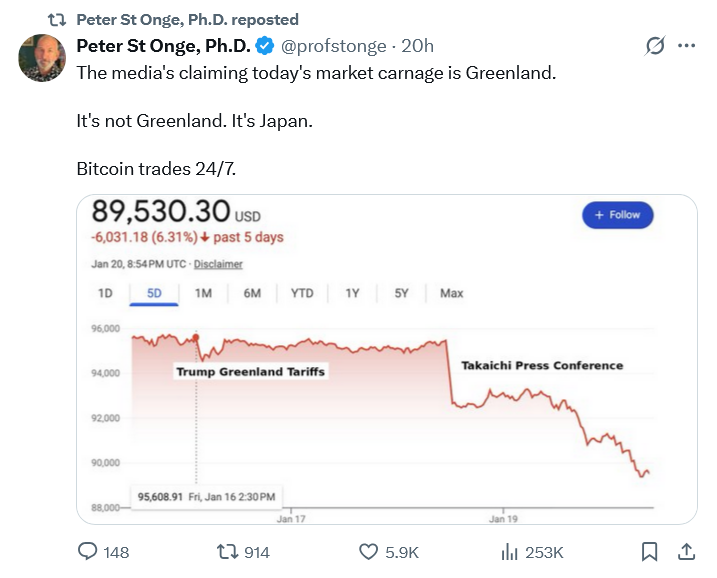717x578 pixels.
Task: Repost this tweet via retweet icon
Action: [230, 552]
